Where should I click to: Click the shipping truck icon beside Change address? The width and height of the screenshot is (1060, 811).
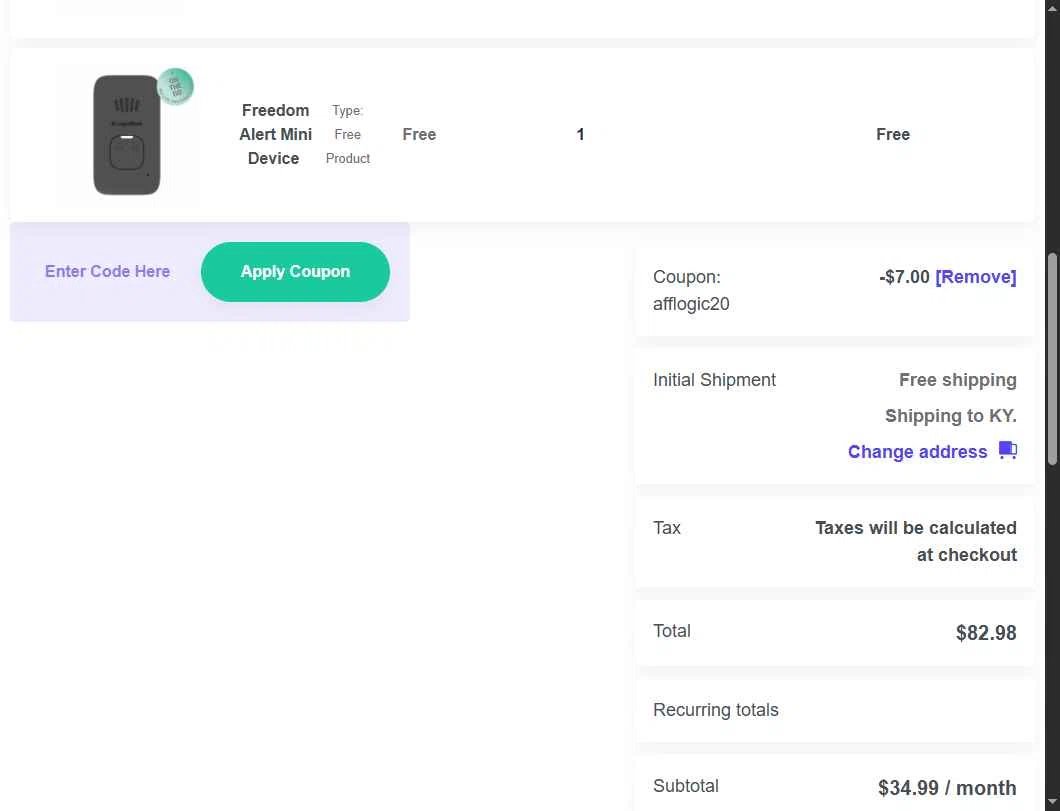(x=1008, y=450)
